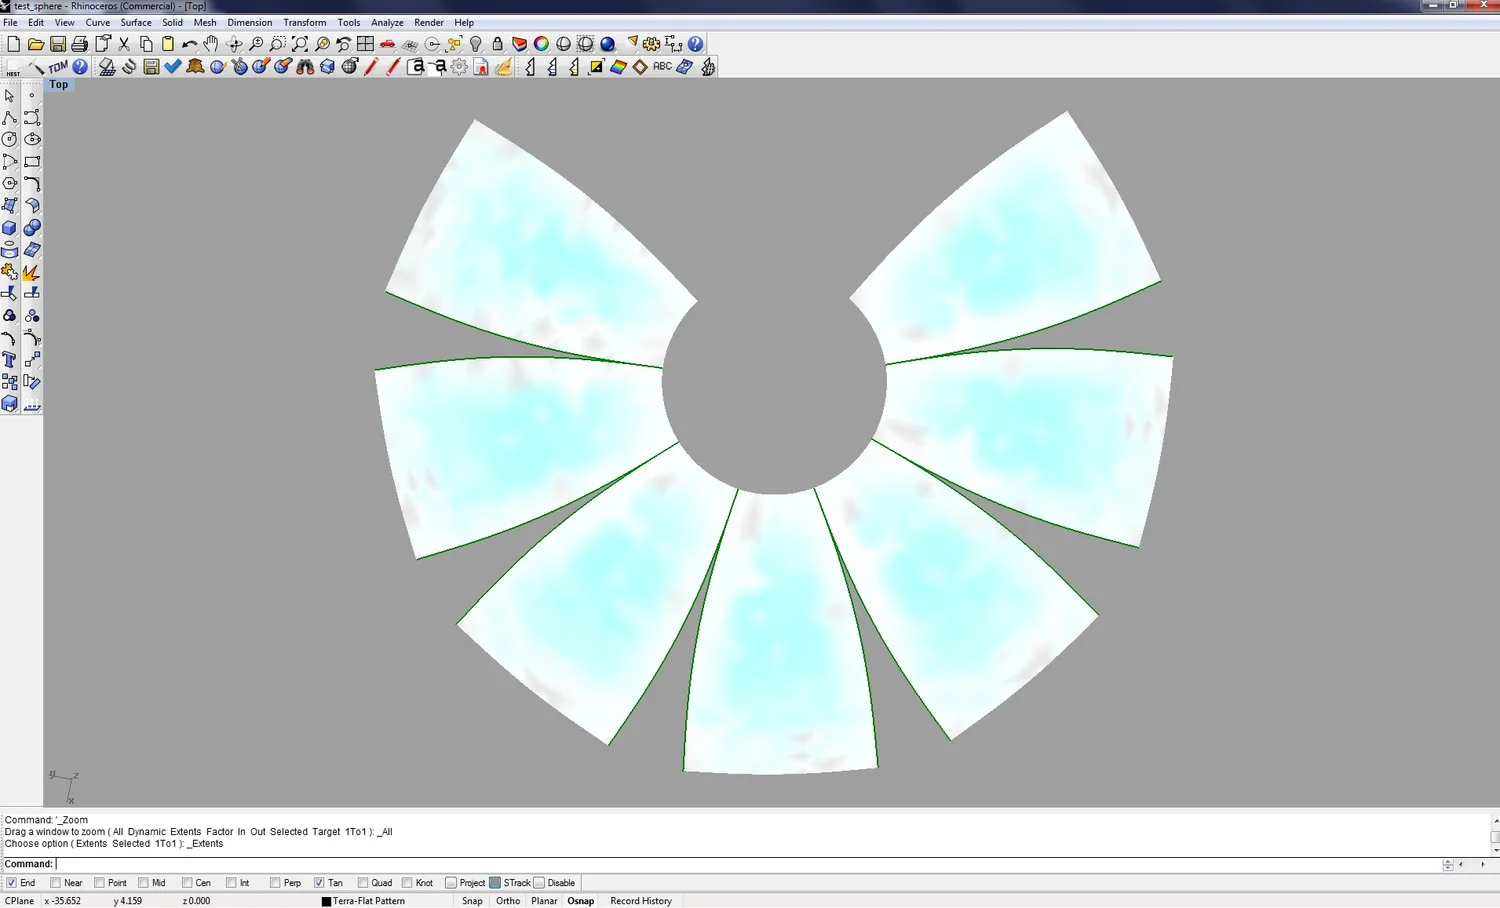This screenshot has height=908, width=1500.
Task: Enable the Cen osnap checkbox
Action: pos(186,882)
